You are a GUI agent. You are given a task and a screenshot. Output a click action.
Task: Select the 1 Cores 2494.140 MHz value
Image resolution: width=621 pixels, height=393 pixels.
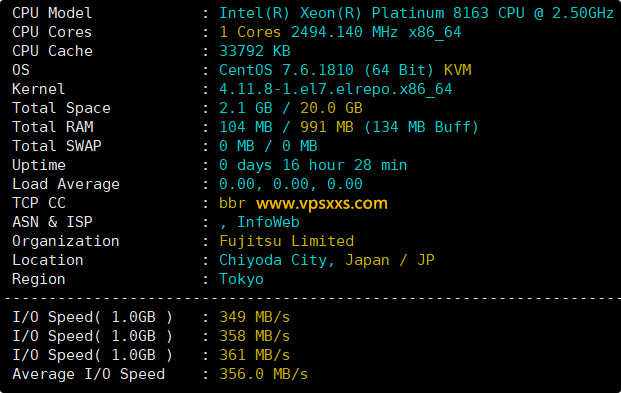coord(309,32)
